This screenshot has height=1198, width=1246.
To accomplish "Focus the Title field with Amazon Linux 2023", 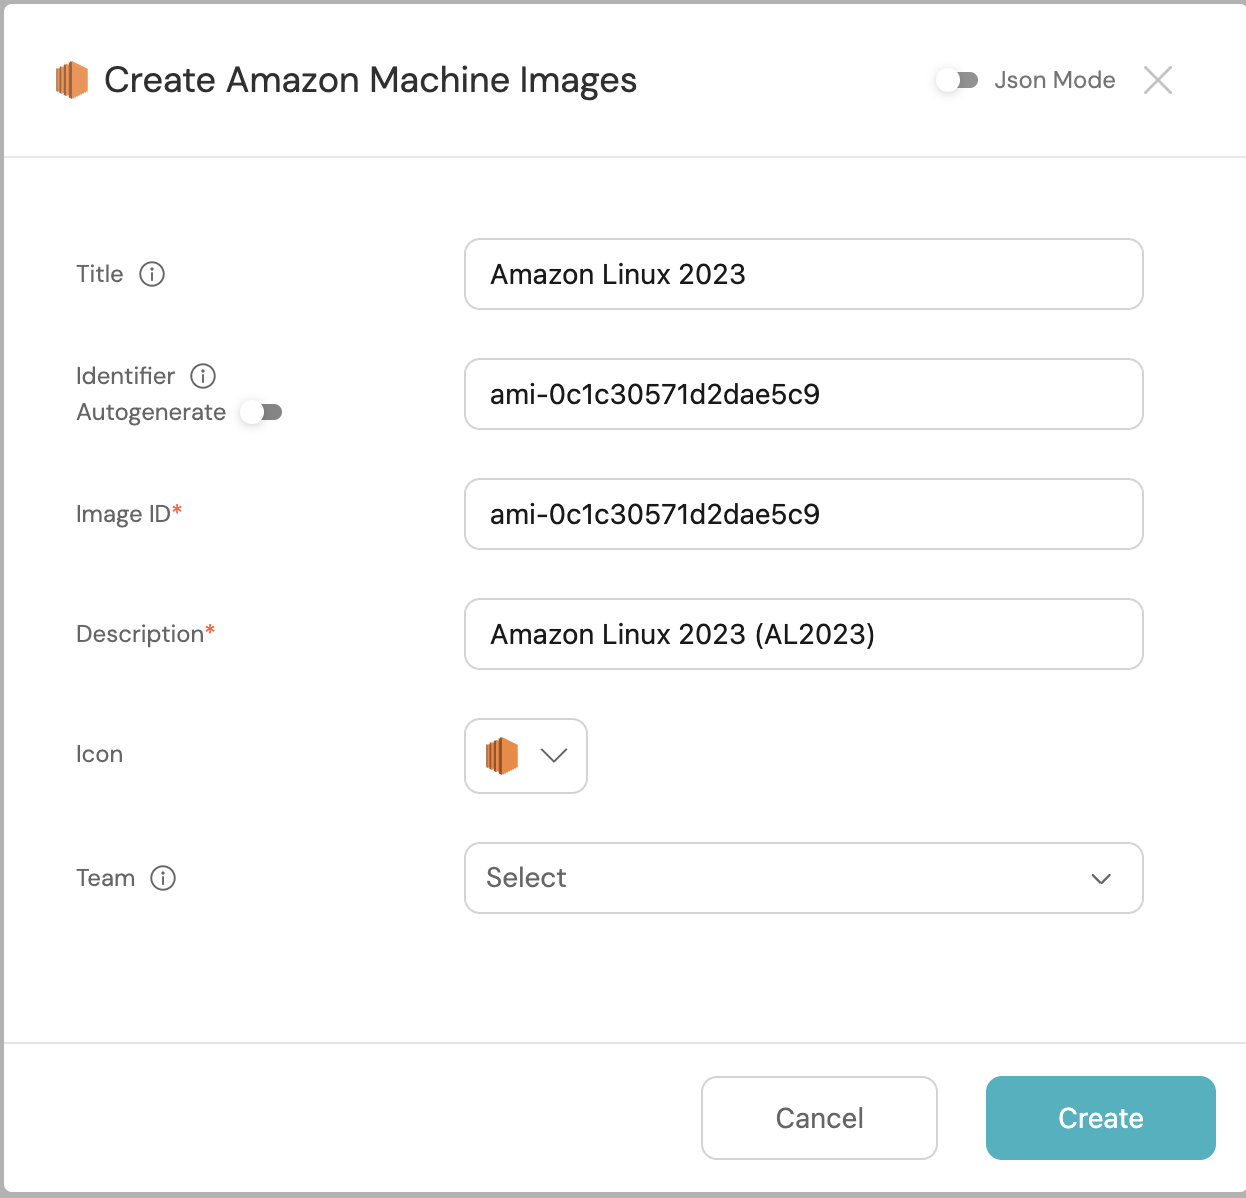I will pos(803,274).
